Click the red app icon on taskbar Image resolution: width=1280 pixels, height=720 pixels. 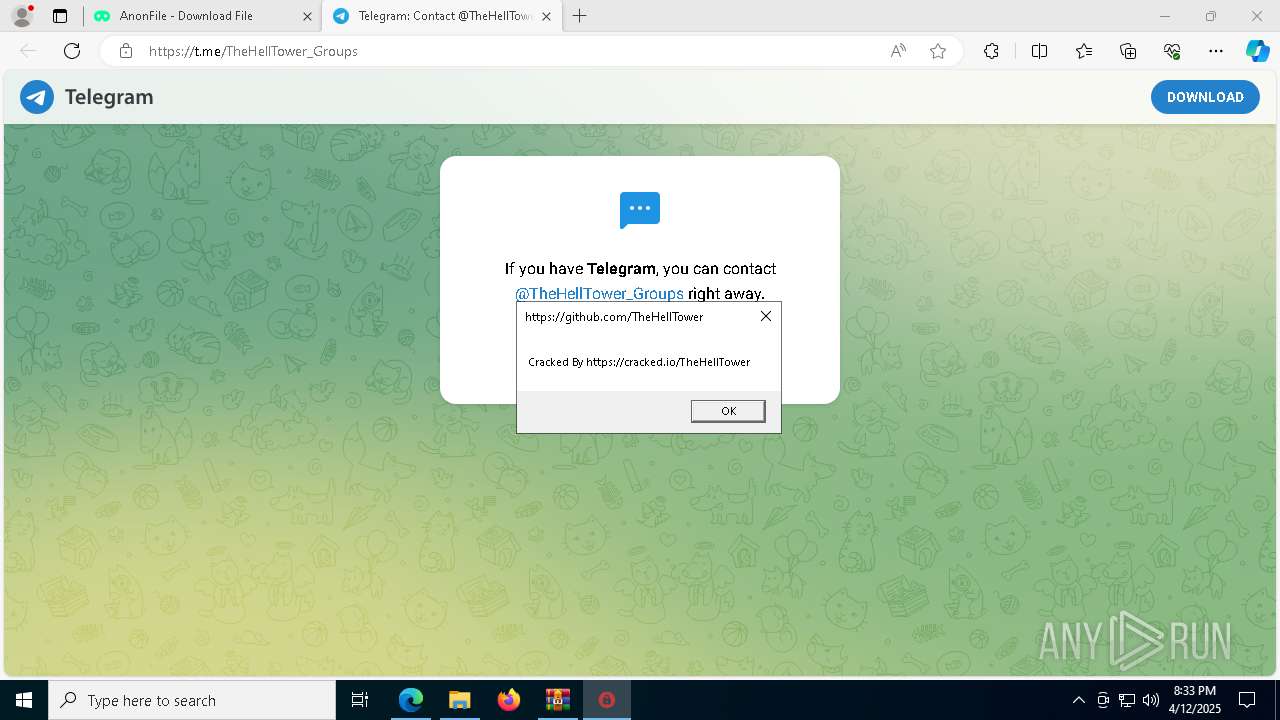(x=606, y=700)
